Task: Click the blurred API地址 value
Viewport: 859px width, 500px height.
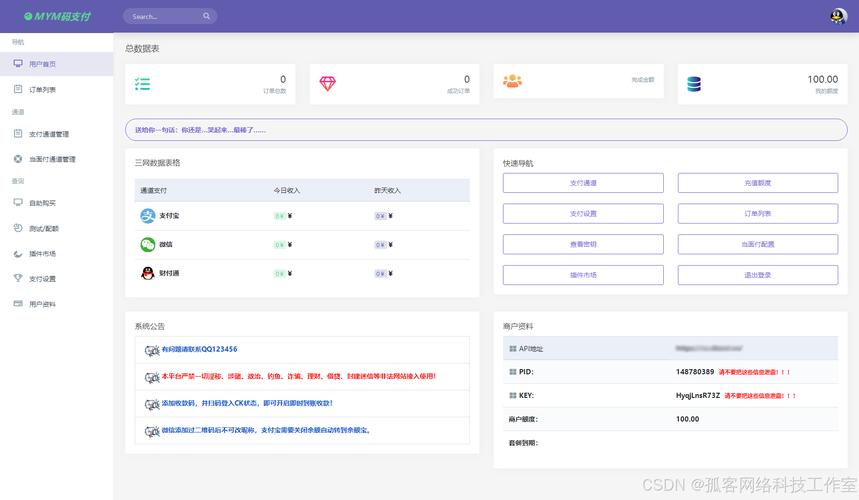Action: pos(709,348)
